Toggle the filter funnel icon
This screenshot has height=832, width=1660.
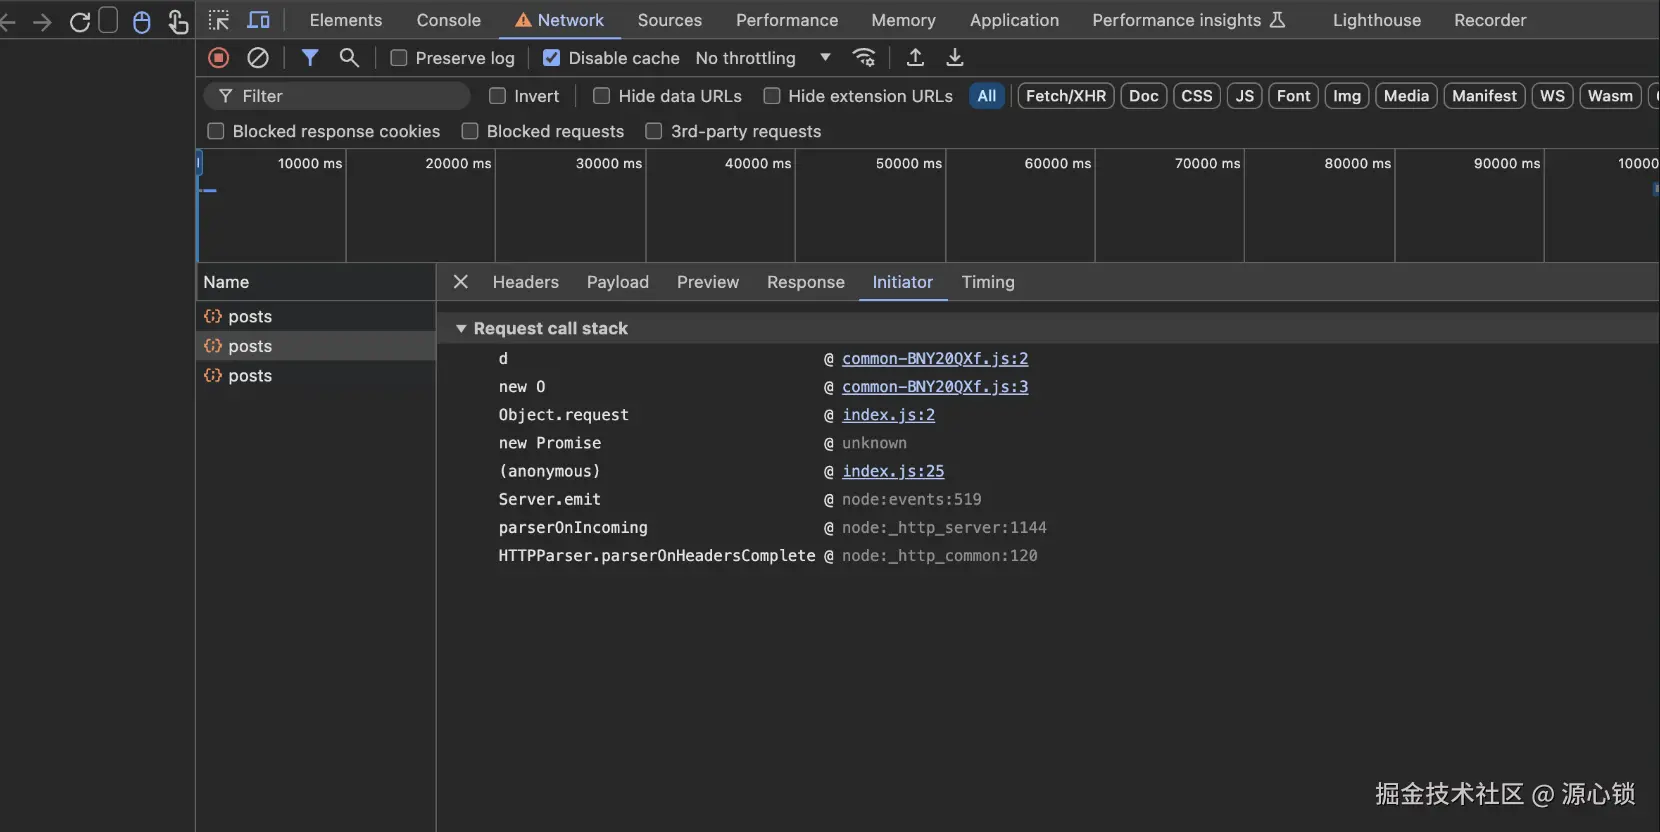(x=310, y=58)
